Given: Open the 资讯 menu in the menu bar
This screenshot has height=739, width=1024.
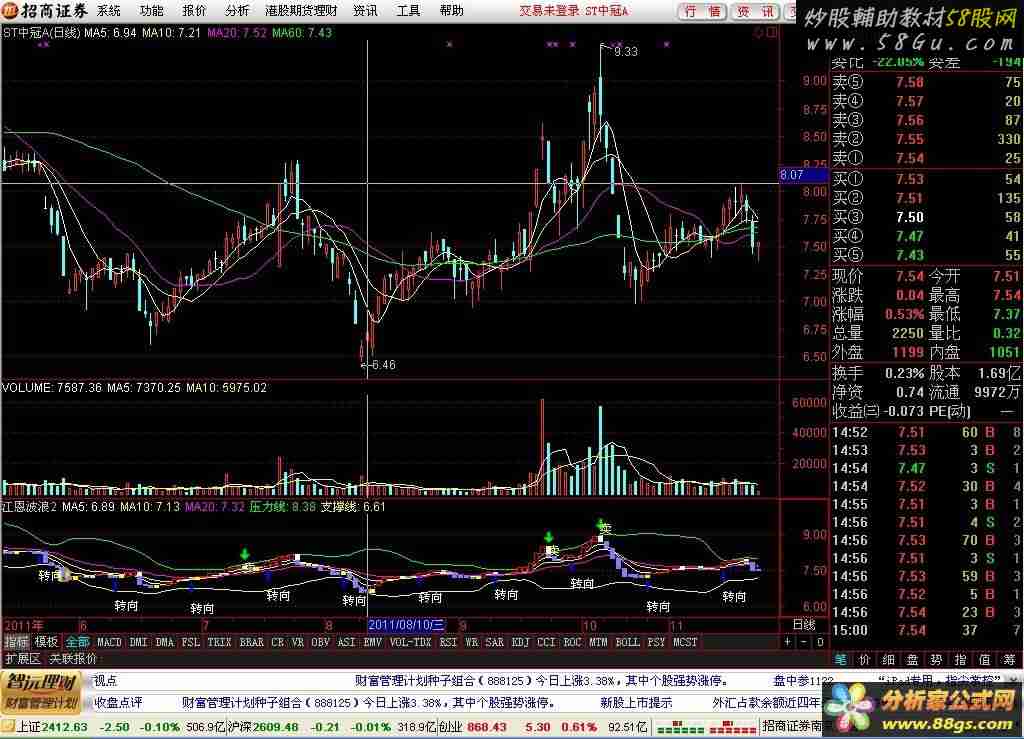Looking at the screenshot, I should coord(365,10).
